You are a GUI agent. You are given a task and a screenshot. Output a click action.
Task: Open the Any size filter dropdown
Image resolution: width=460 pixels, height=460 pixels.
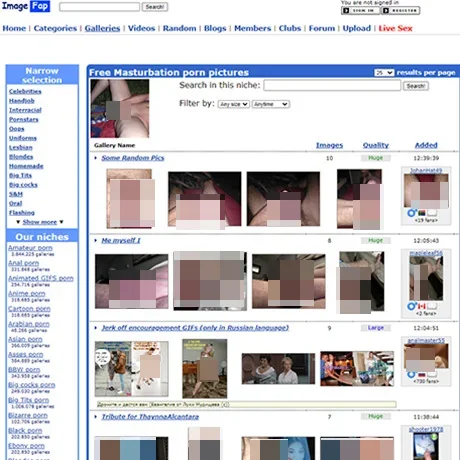(x=234, y=104)
